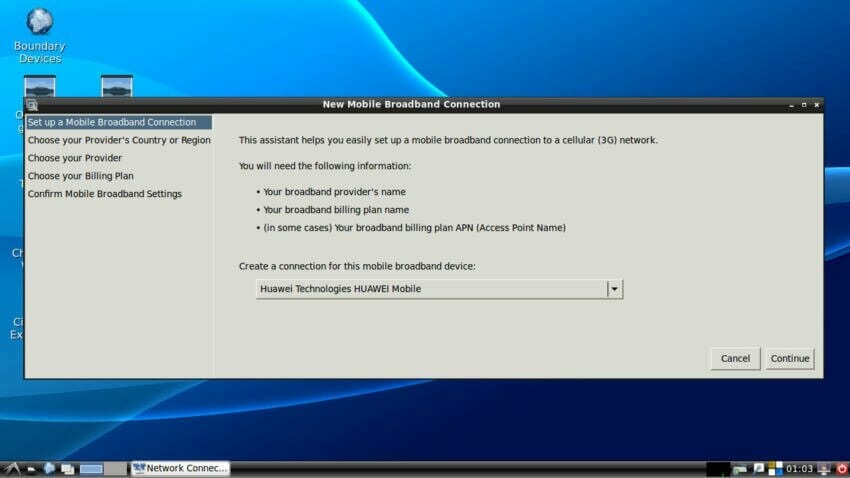Click the bullet mentioning APN (Access Point Name)
This screenshot has height=478, width=850.
414,228
